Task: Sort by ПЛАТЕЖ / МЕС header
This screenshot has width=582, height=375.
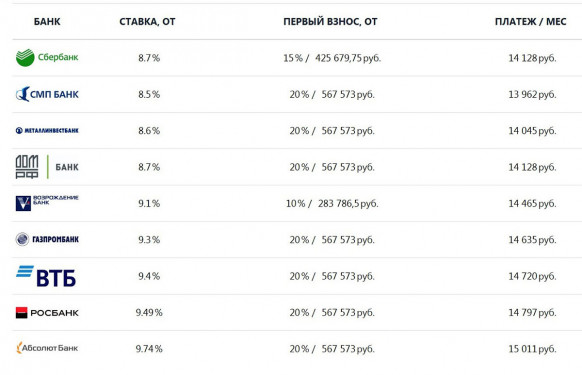Action: (530, 22)
